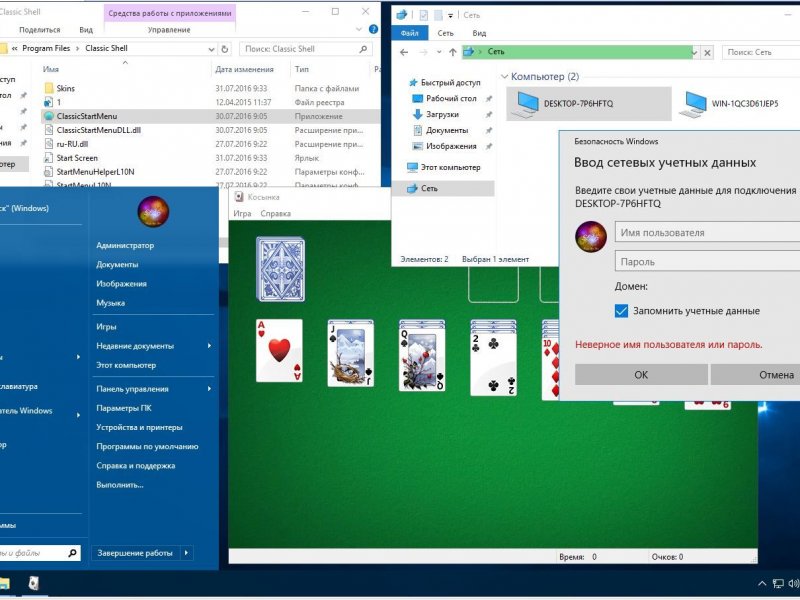Viewport: 800px width, 600px height.
Task: Unpin Рабочий стол from quick access
Action: click(x=489, y=98)
